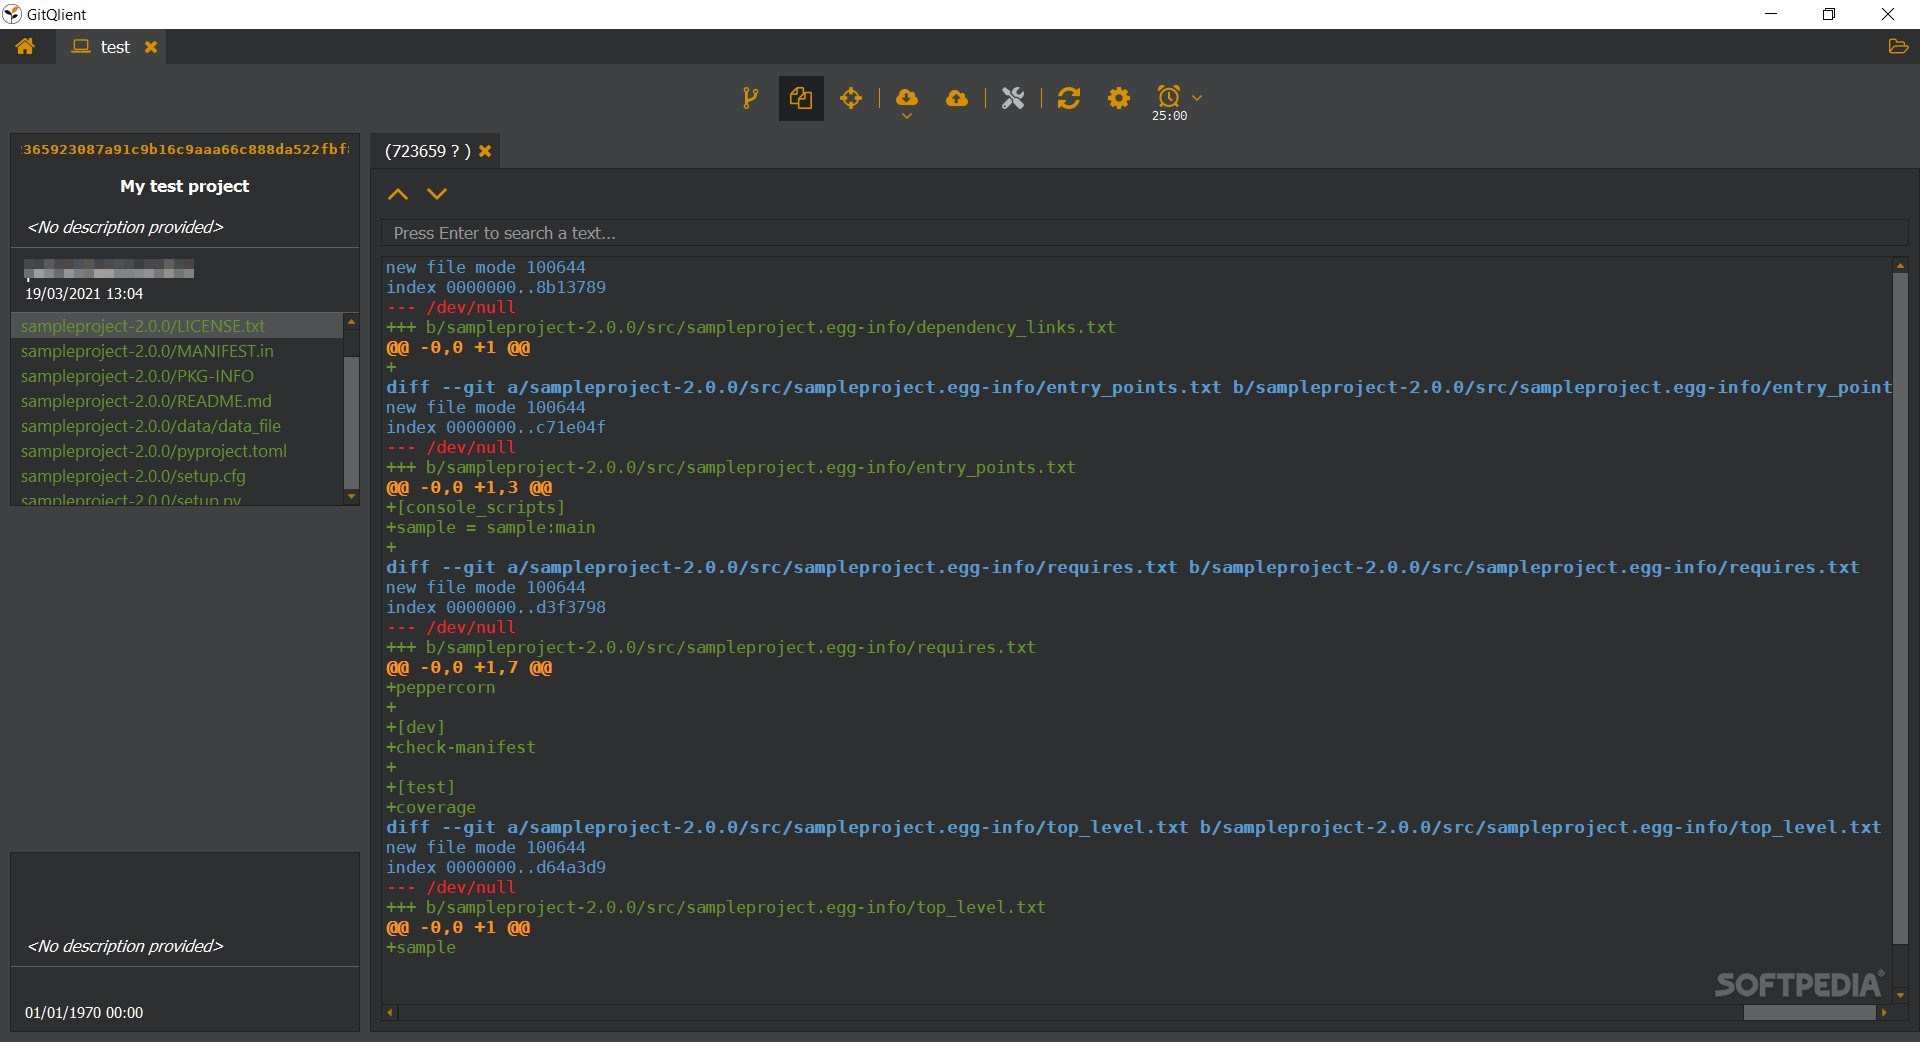This screenshot has width=1920, height=1042.
Task: Select sampleproject-2.0.0/setup.cfg in file list
Action: (x=177, y=476)
